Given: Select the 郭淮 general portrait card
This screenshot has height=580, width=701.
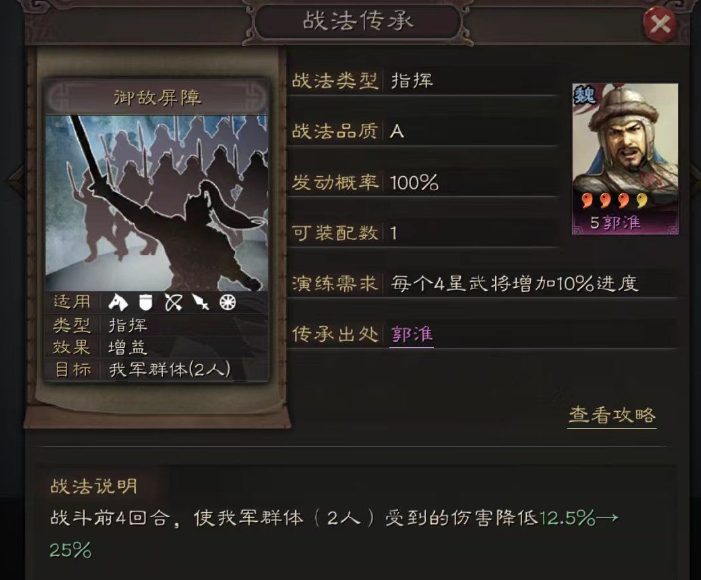Looking at the screenshot, I should (625, 159).
